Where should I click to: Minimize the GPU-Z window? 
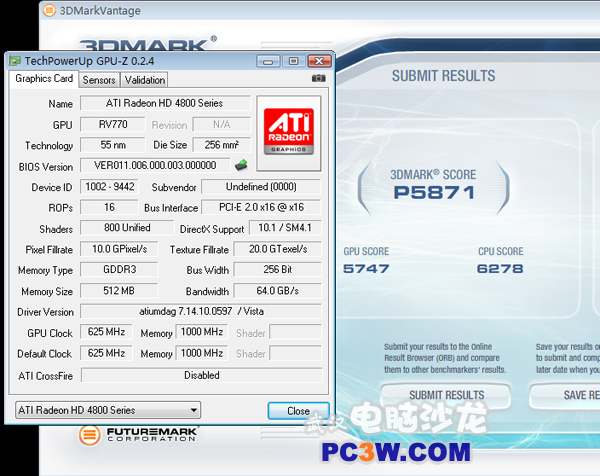268,61
